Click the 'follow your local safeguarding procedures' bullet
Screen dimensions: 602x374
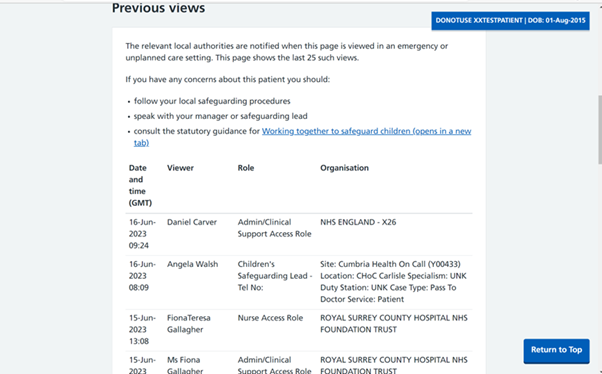pyautogui.click(x=212, y=101)
